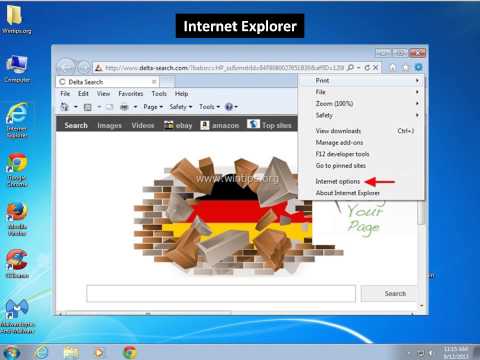Click the Read mail icon in command bar

pos(109,107)
